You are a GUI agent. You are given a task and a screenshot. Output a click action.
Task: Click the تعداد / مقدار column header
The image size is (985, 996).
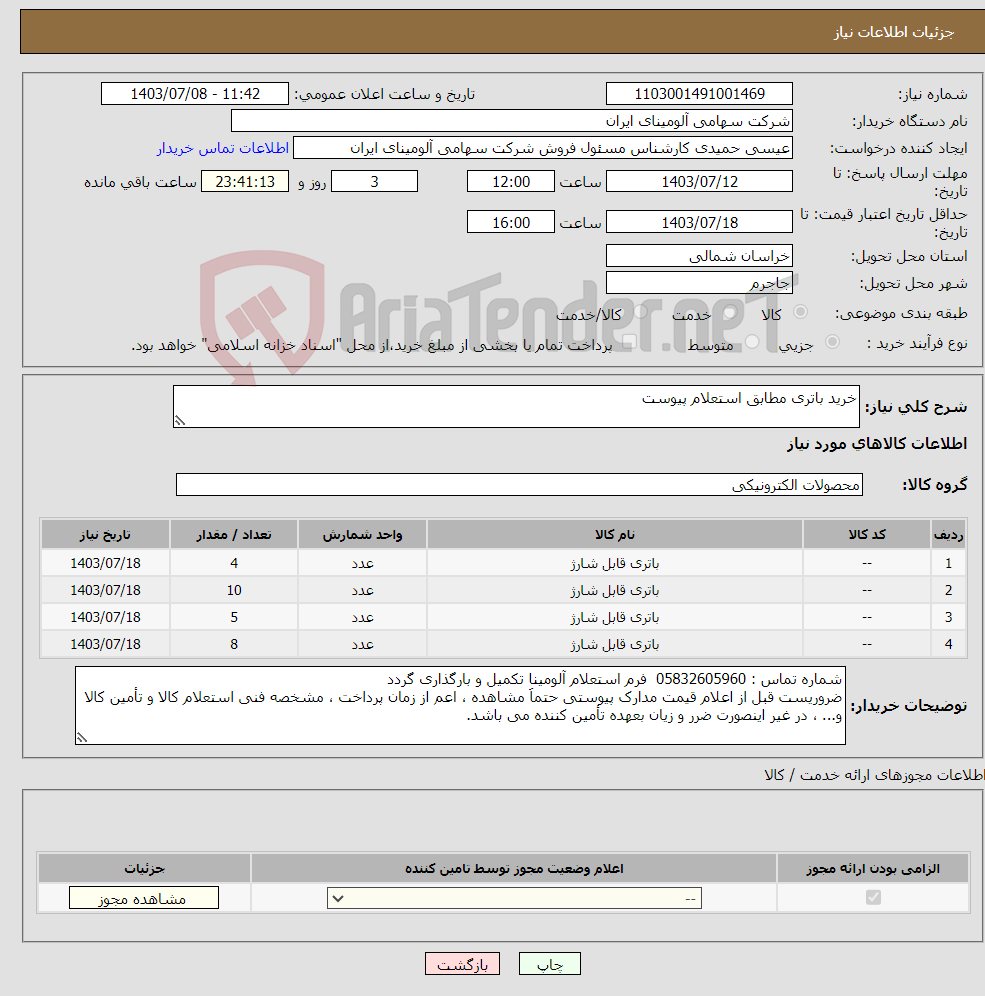(x=234, y=534)
